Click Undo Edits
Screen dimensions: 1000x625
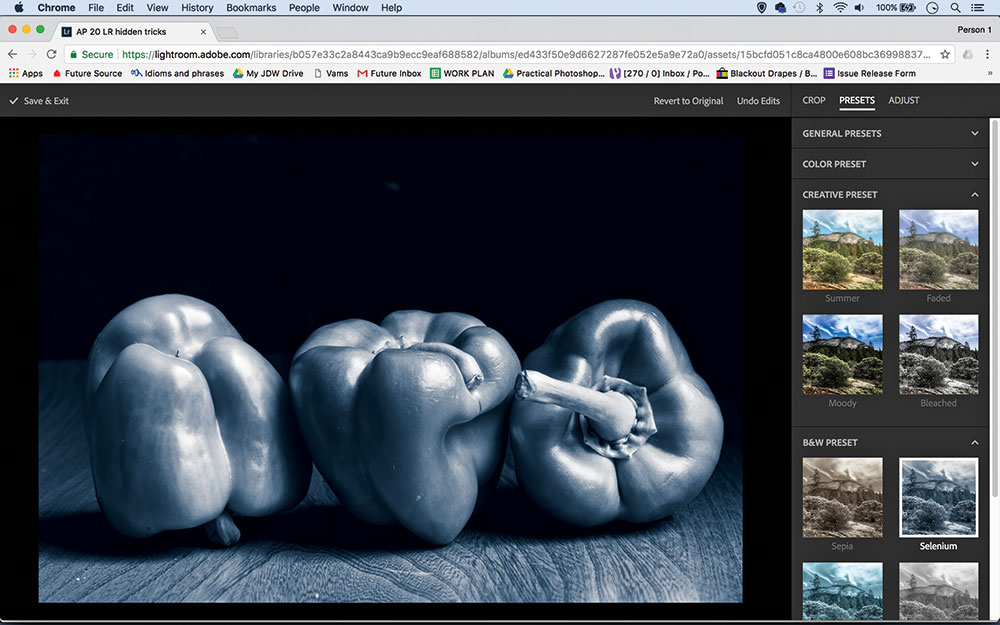(x=758, y=101)
